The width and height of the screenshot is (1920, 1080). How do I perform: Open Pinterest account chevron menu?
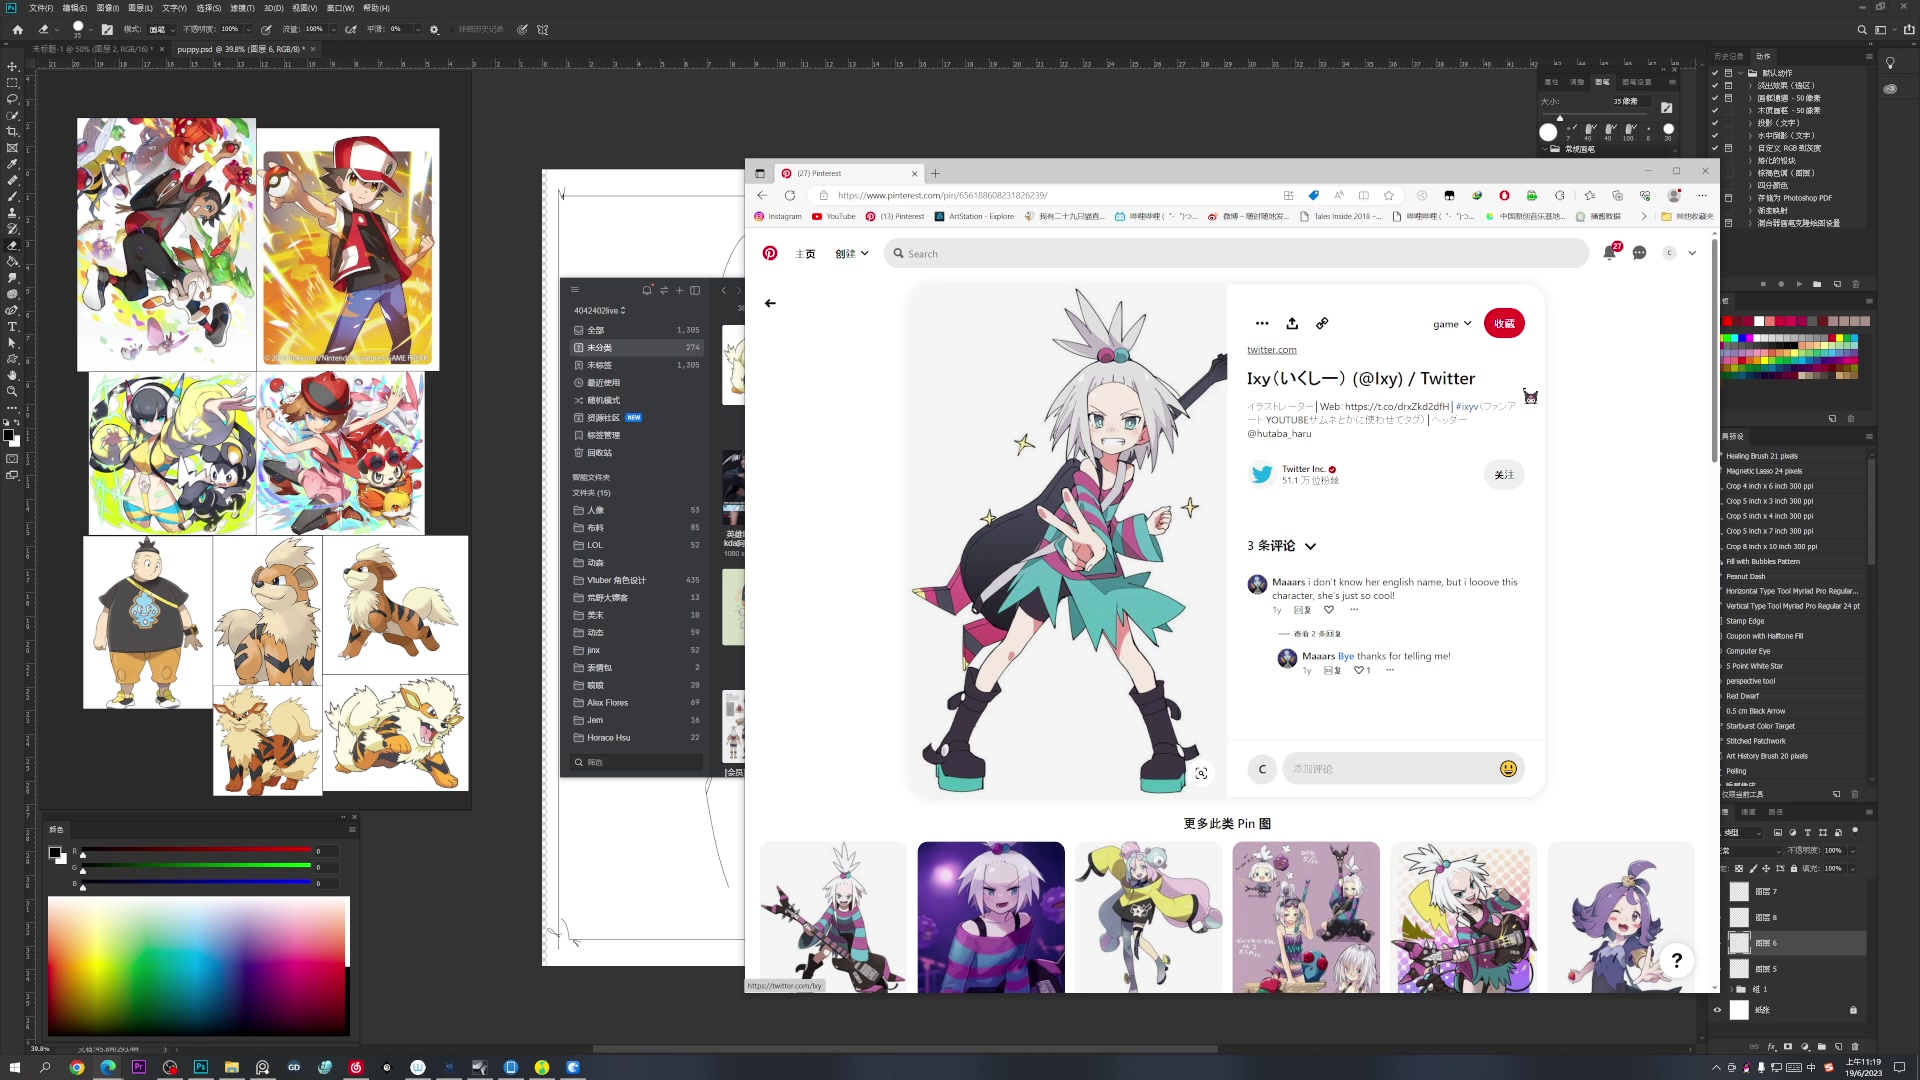coord(1692,253)
